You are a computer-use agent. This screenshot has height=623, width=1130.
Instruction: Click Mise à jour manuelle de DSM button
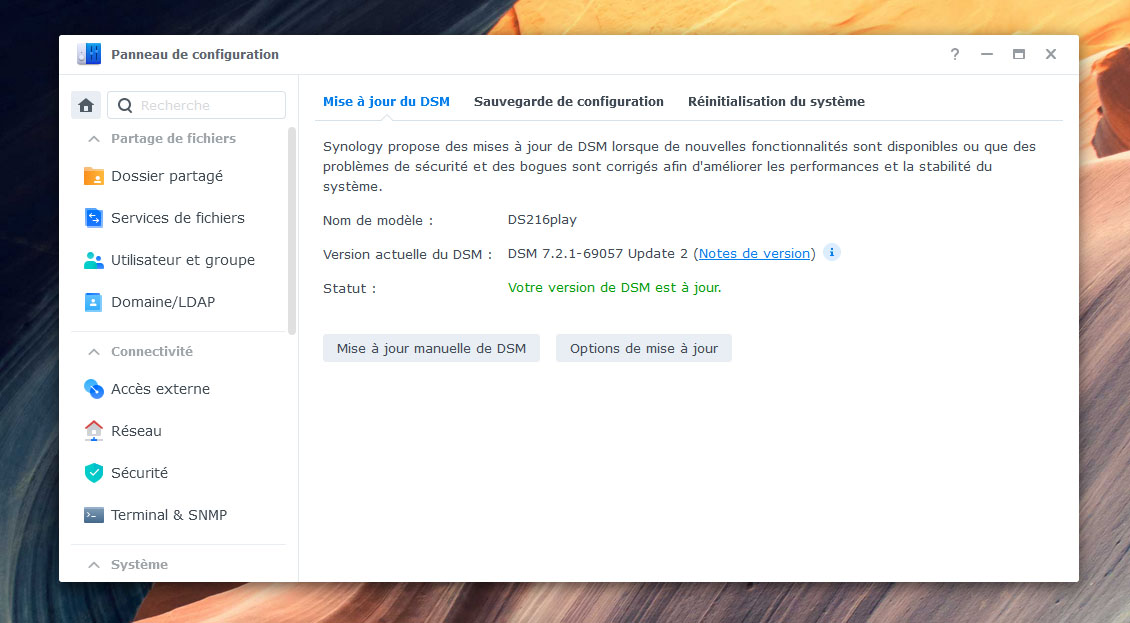point(431,348)
